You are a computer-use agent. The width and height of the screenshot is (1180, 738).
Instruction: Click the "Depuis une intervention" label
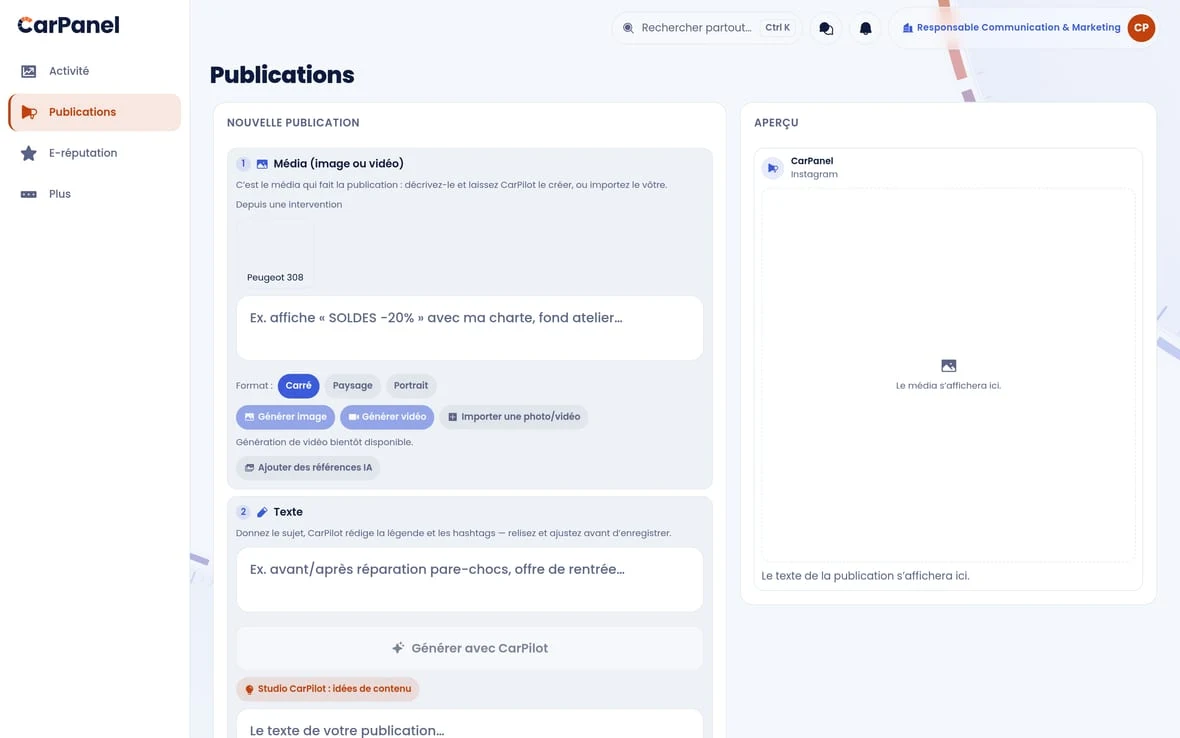[289, 205]
